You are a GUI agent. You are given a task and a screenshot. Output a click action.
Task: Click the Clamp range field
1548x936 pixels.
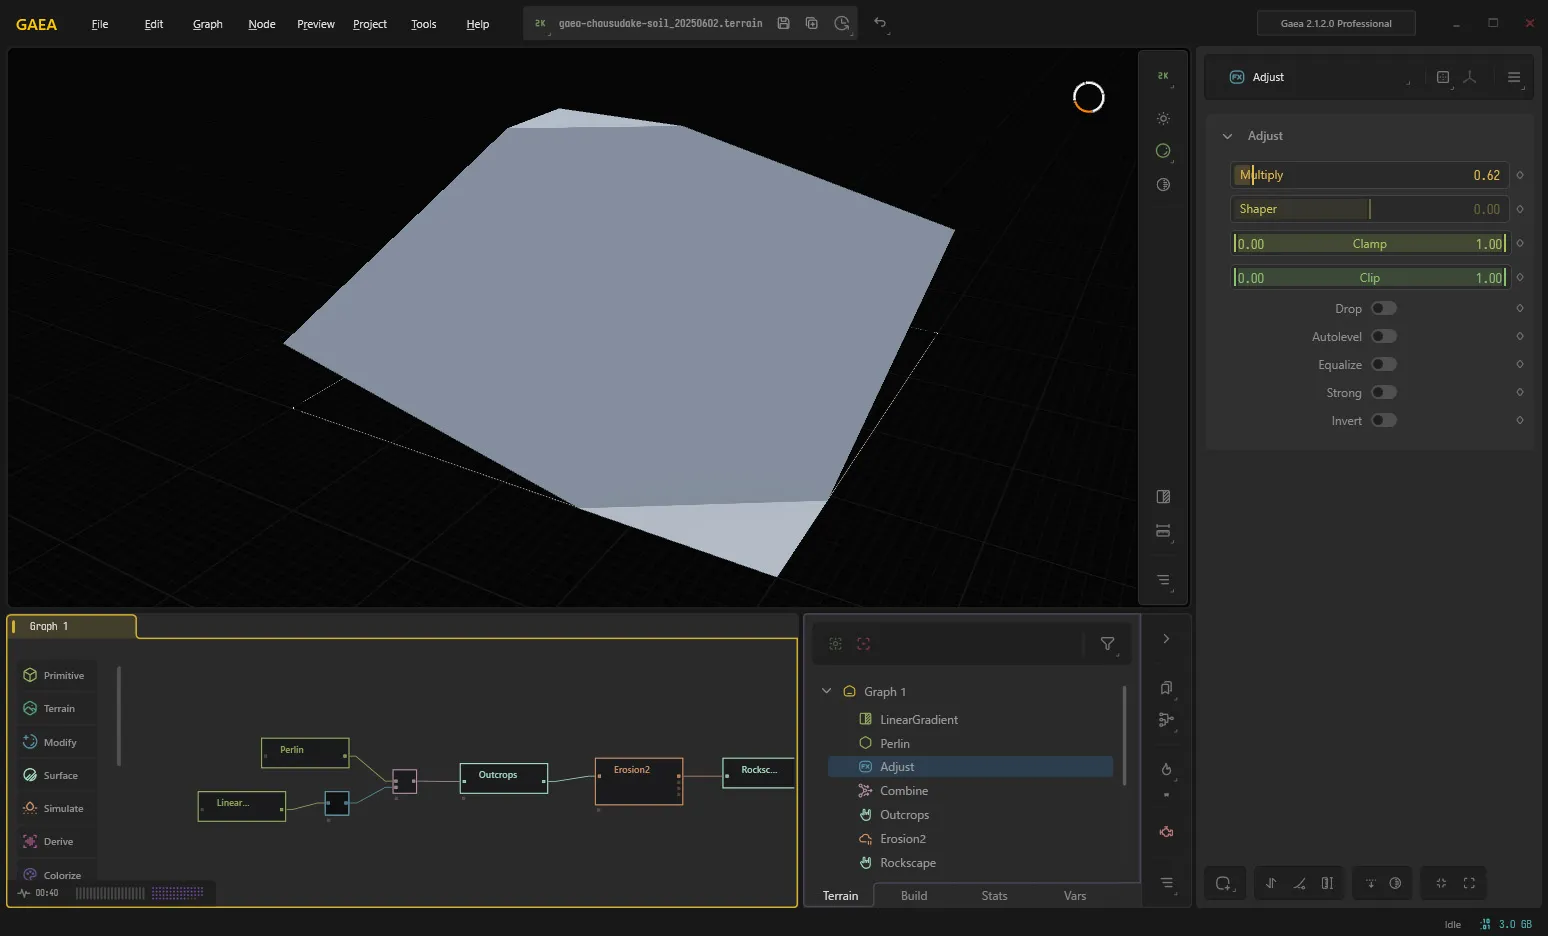pyautogui.click(x=1368, y=244)
